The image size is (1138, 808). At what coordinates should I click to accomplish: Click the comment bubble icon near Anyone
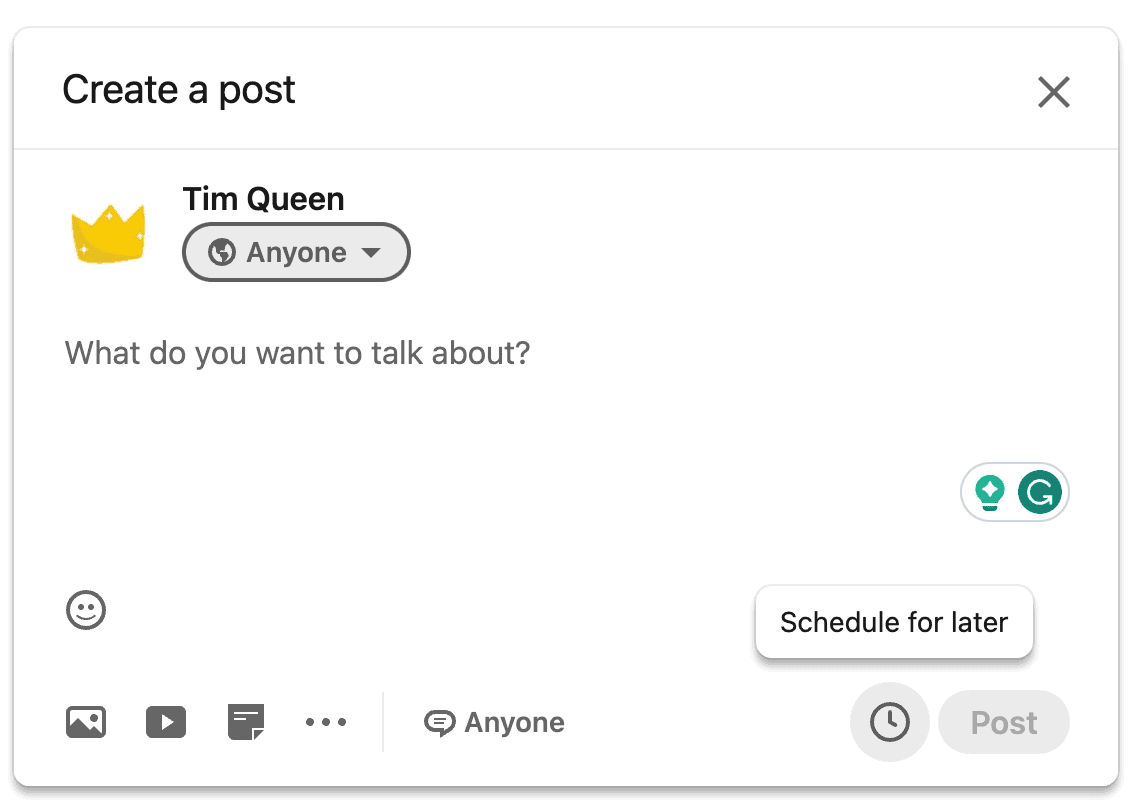point(440,723)
